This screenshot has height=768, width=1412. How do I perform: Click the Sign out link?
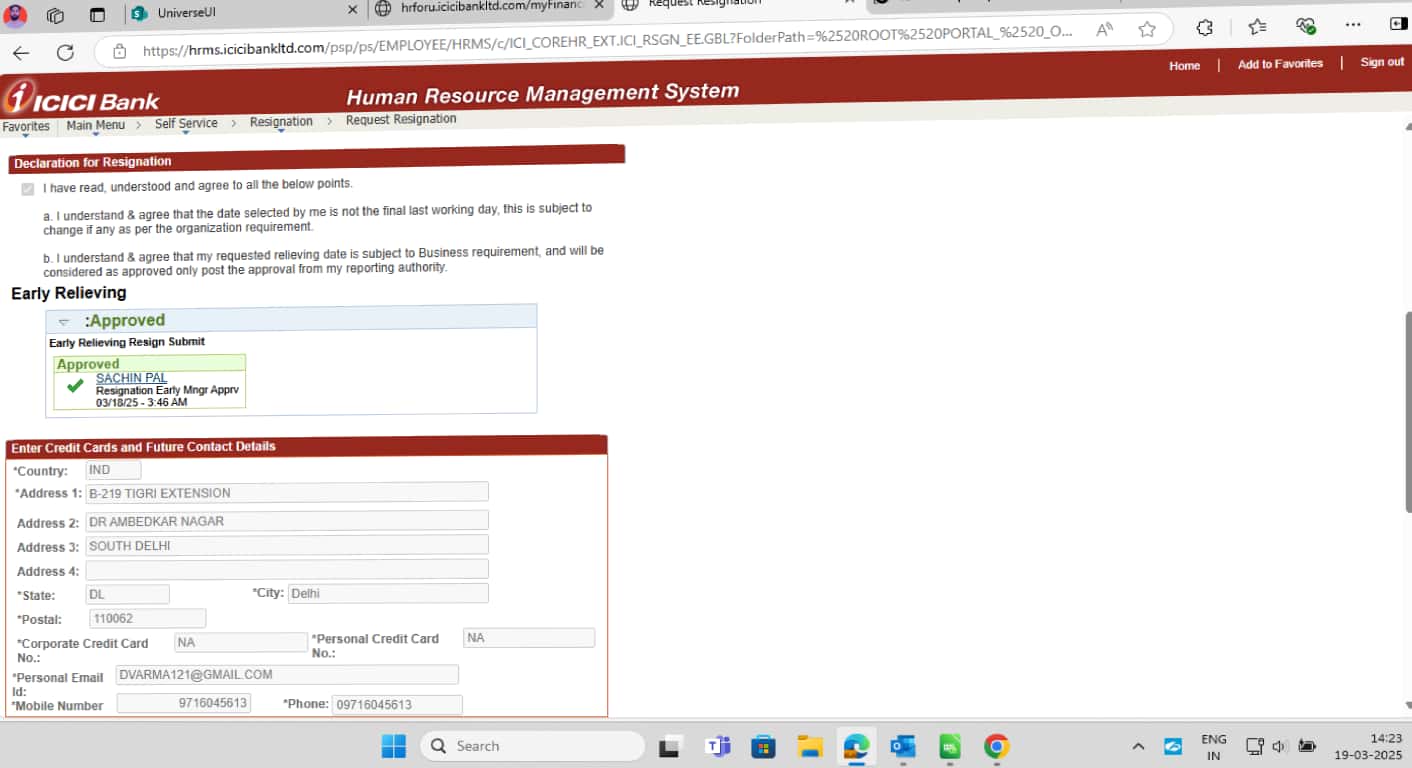[1381, 62]
